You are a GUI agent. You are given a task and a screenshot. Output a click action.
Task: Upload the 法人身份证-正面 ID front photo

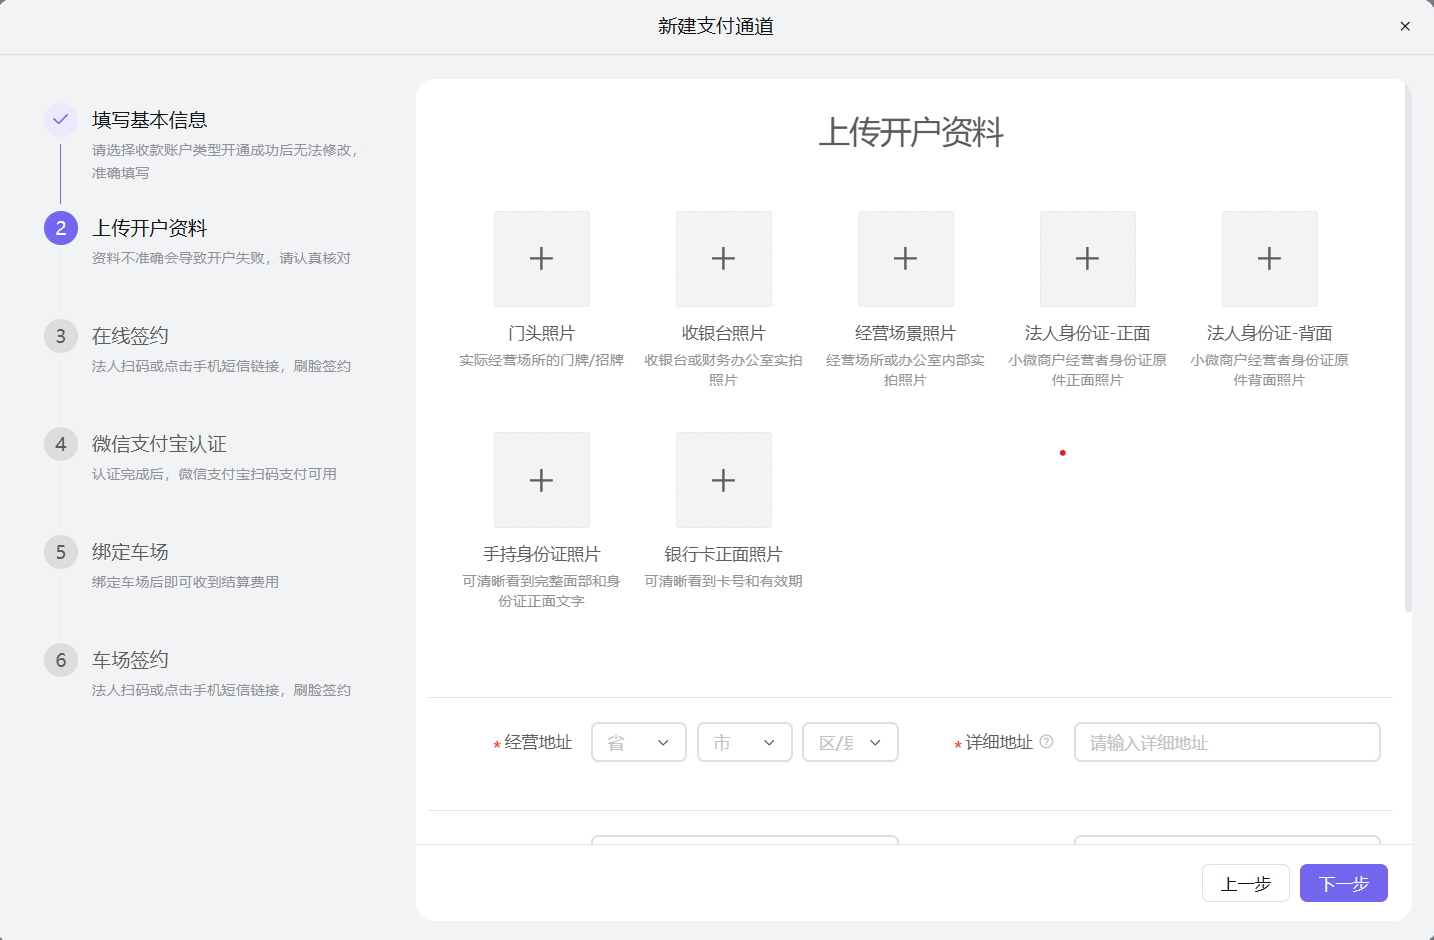click(1087, 258)
